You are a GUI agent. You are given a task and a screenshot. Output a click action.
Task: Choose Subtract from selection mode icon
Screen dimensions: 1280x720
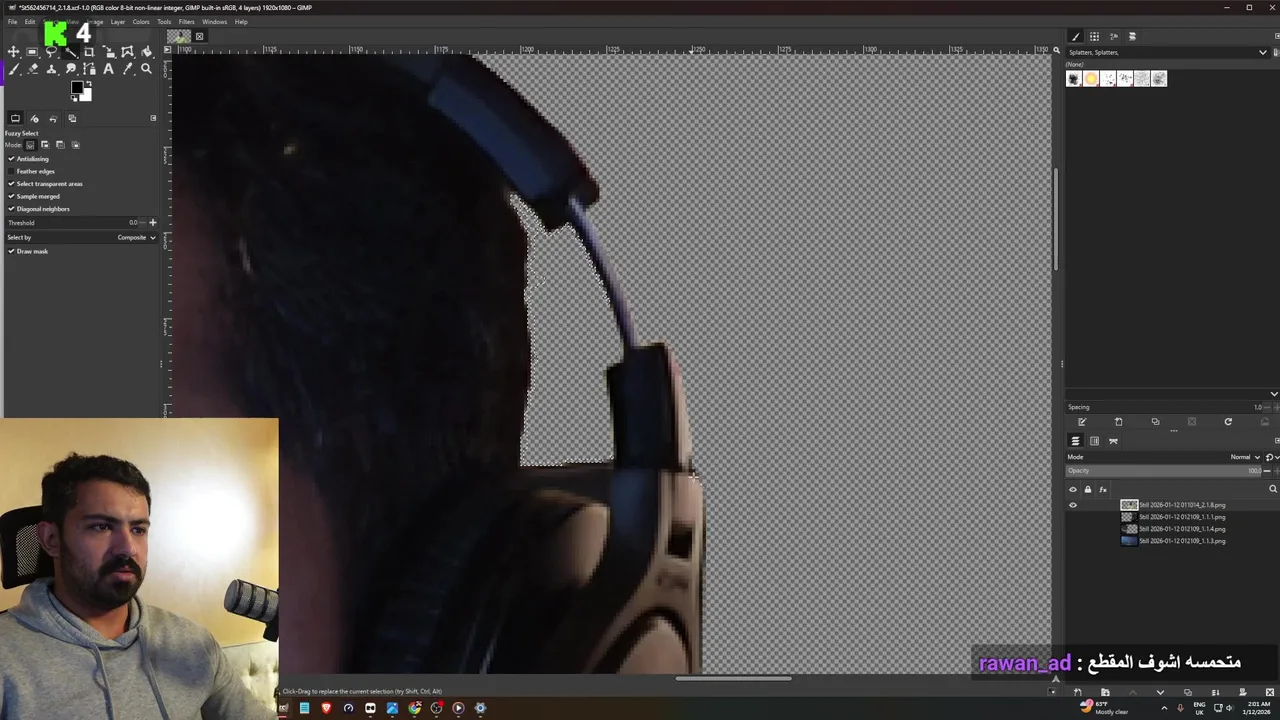[60, 145]
